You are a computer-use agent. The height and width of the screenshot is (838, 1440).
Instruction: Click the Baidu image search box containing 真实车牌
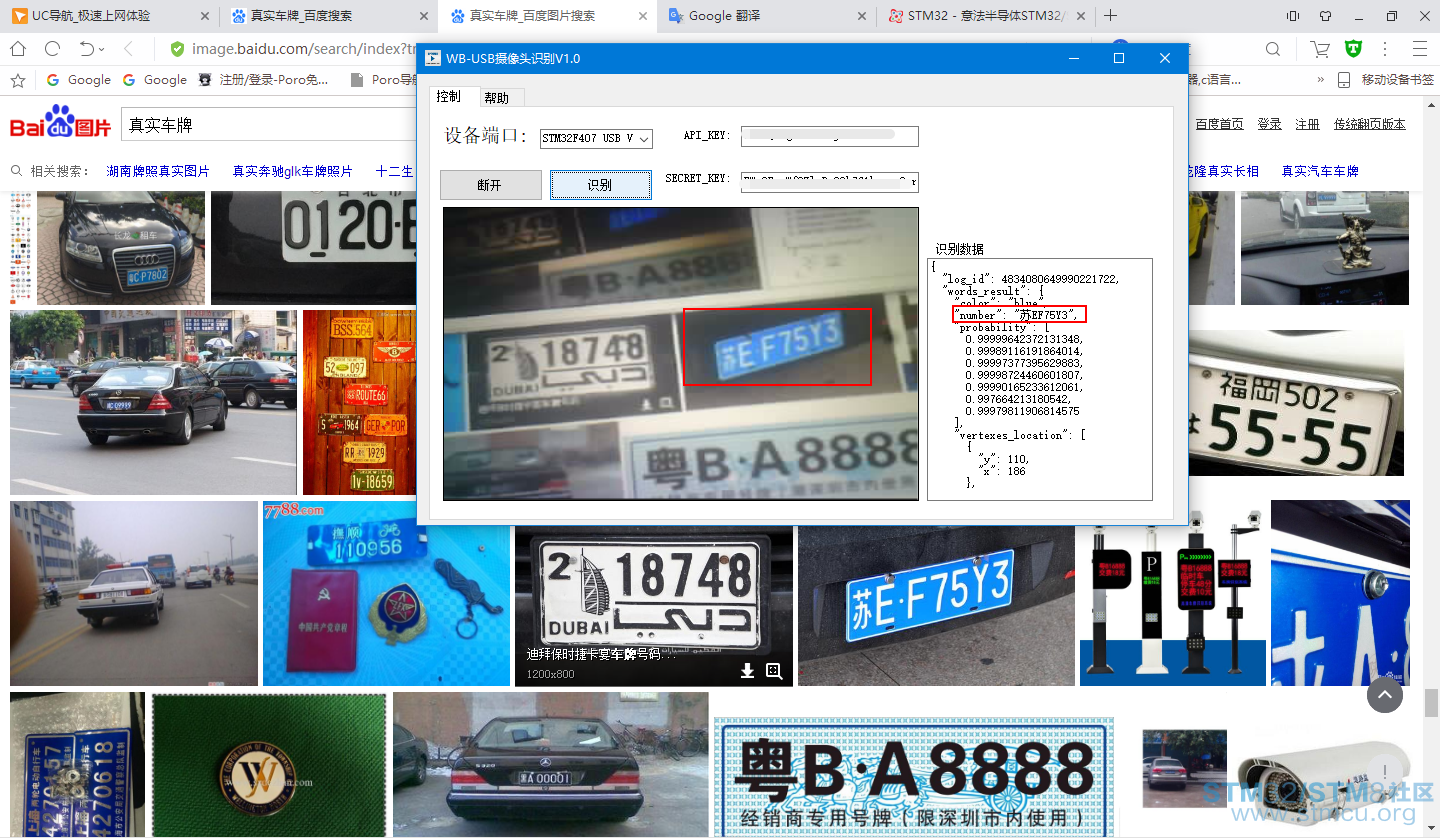[x=270, y=125]
